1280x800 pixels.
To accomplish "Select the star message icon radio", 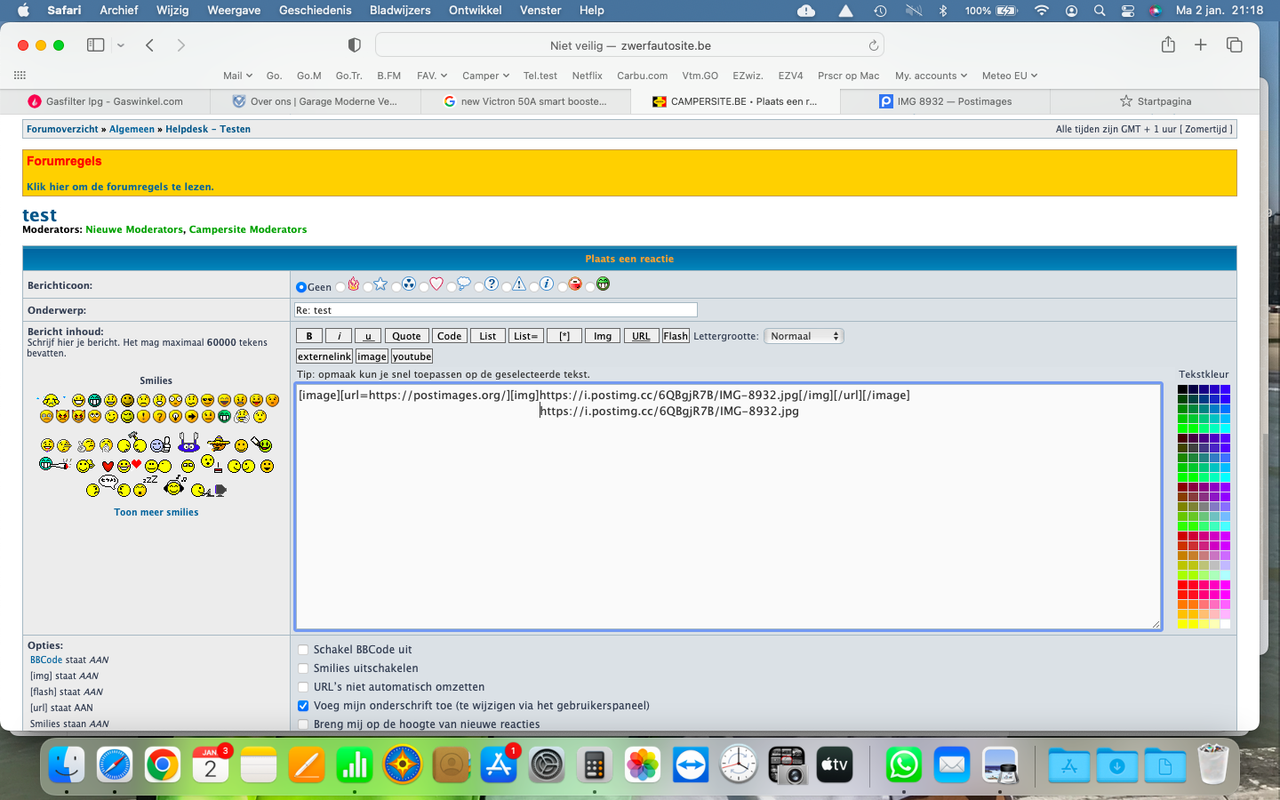I will [x=367, y=287].
